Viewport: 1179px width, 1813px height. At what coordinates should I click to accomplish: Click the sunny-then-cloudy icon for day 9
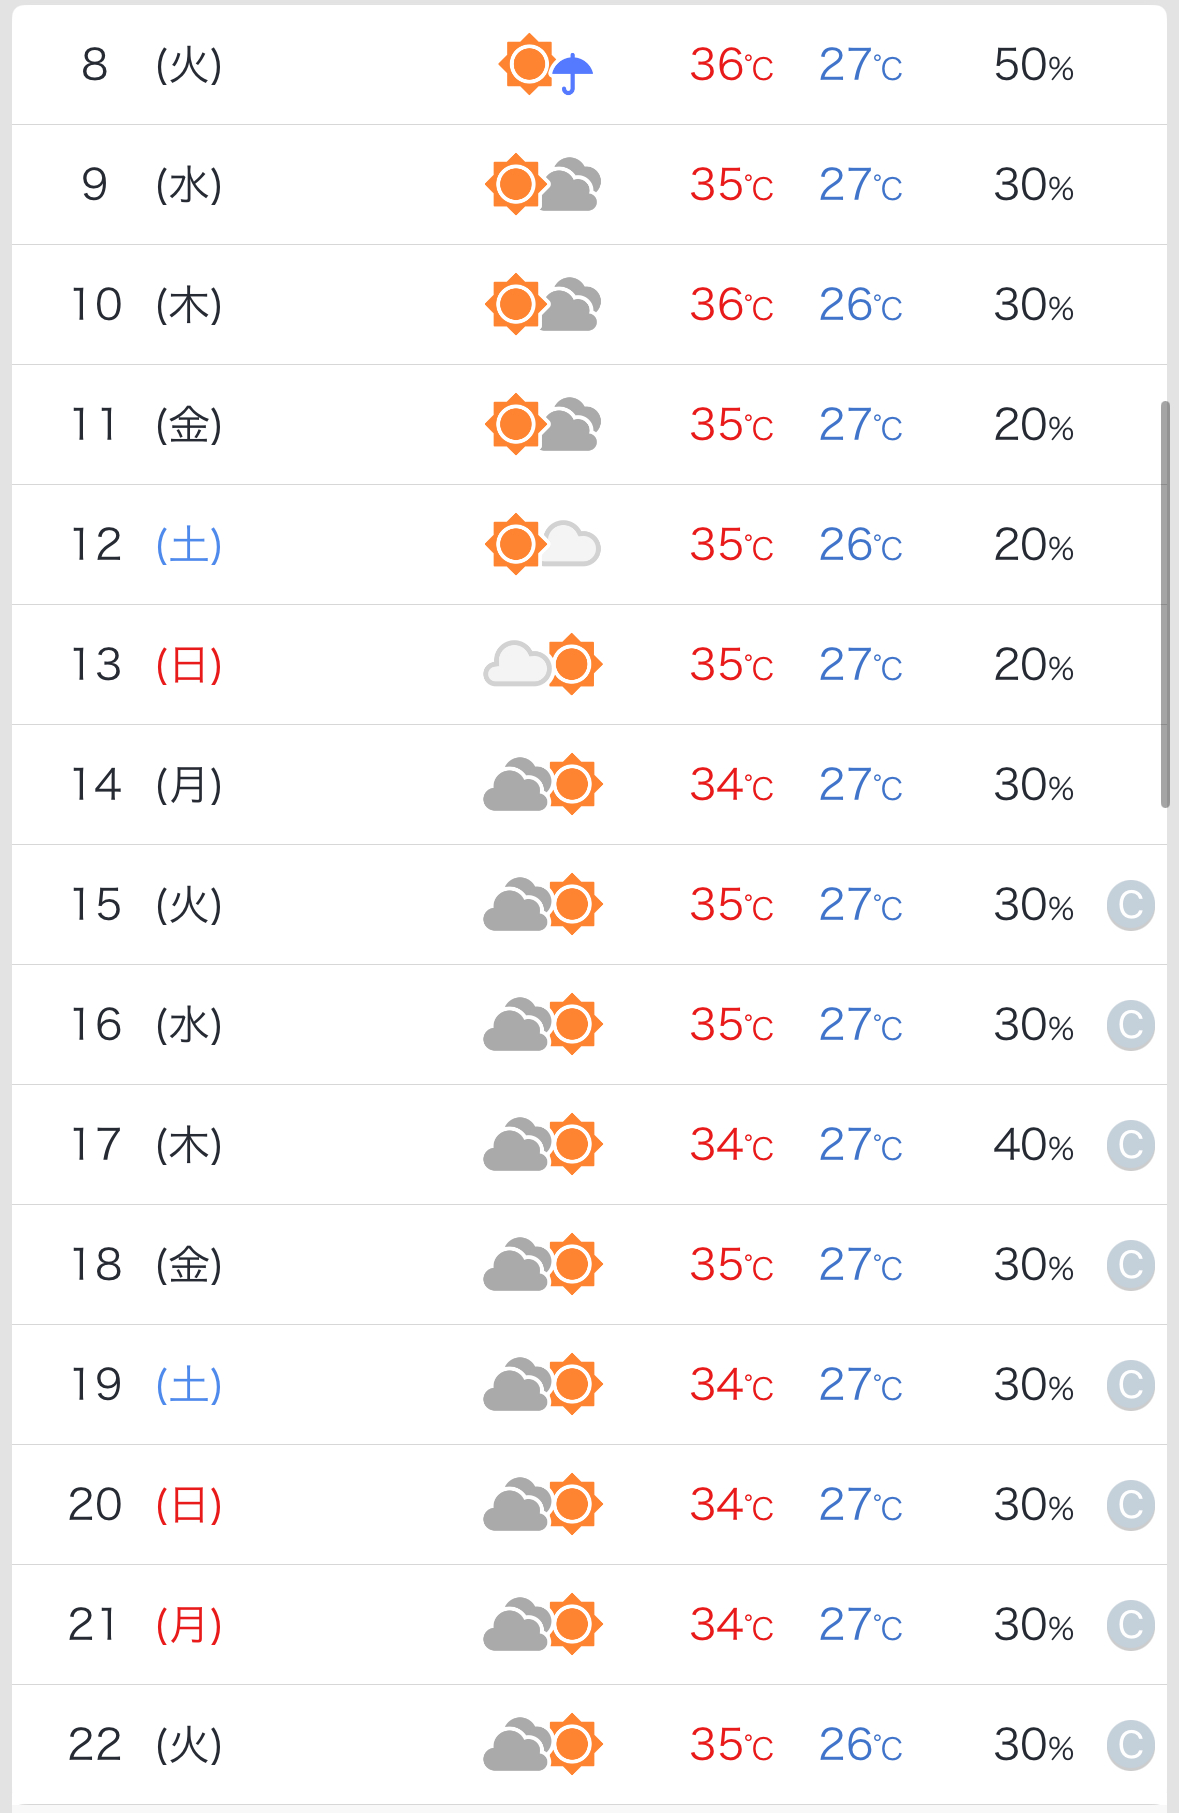[x=543, y=185]
